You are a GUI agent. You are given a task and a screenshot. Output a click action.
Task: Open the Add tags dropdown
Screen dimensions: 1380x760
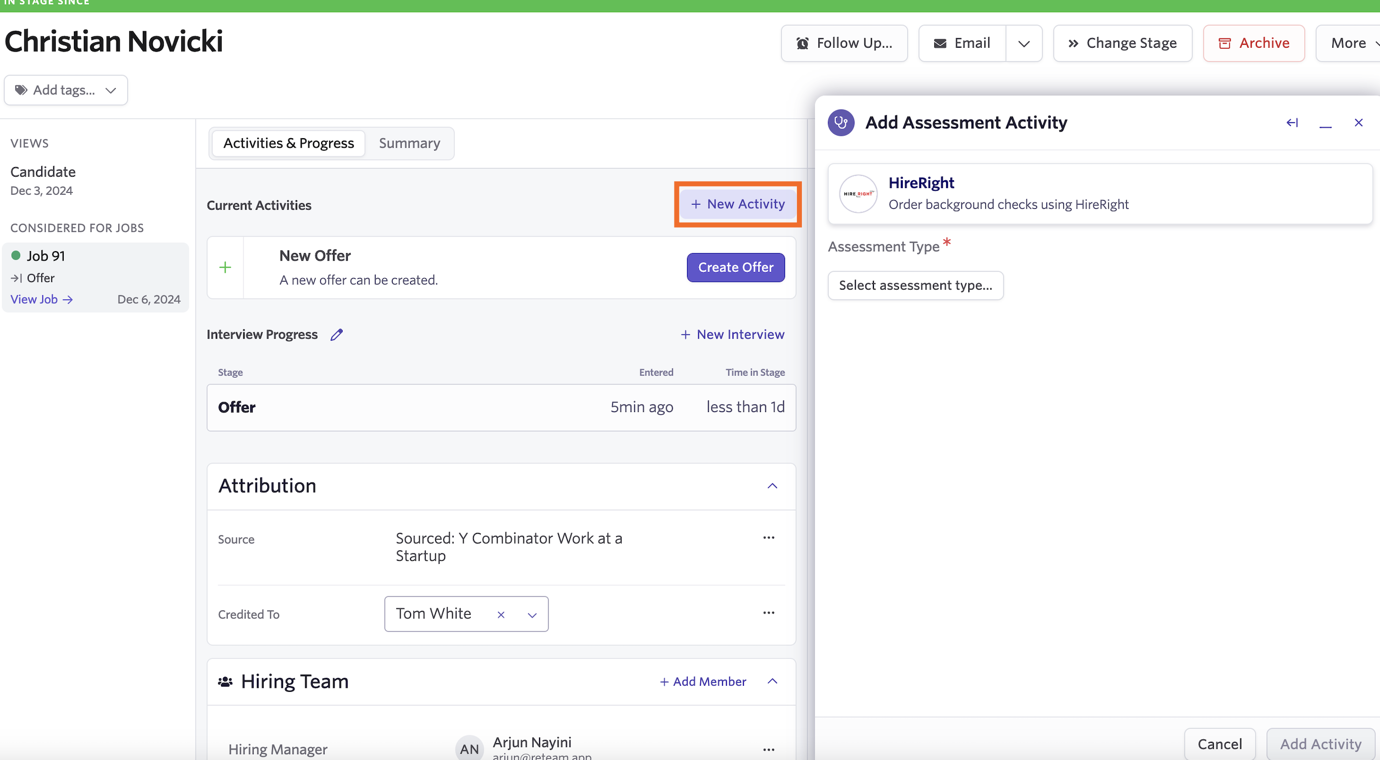(x=66, y=90)
